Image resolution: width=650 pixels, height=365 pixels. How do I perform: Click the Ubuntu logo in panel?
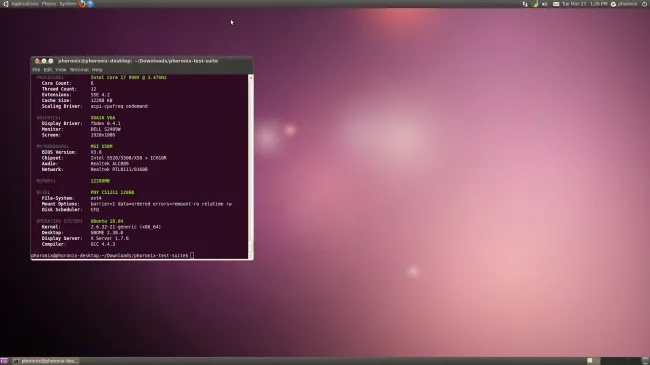coord(6,4)
